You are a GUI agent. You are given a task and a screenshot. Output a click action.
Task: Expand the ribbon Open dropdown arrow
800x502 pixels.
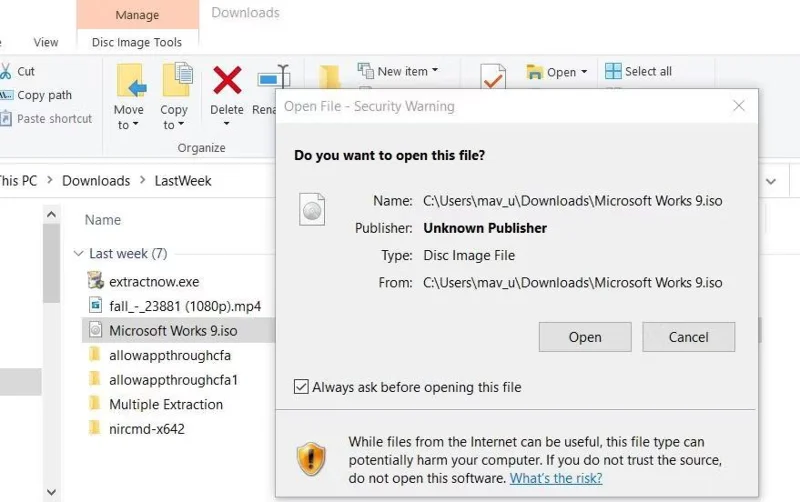pyautogui.click(x=584, y=71)
